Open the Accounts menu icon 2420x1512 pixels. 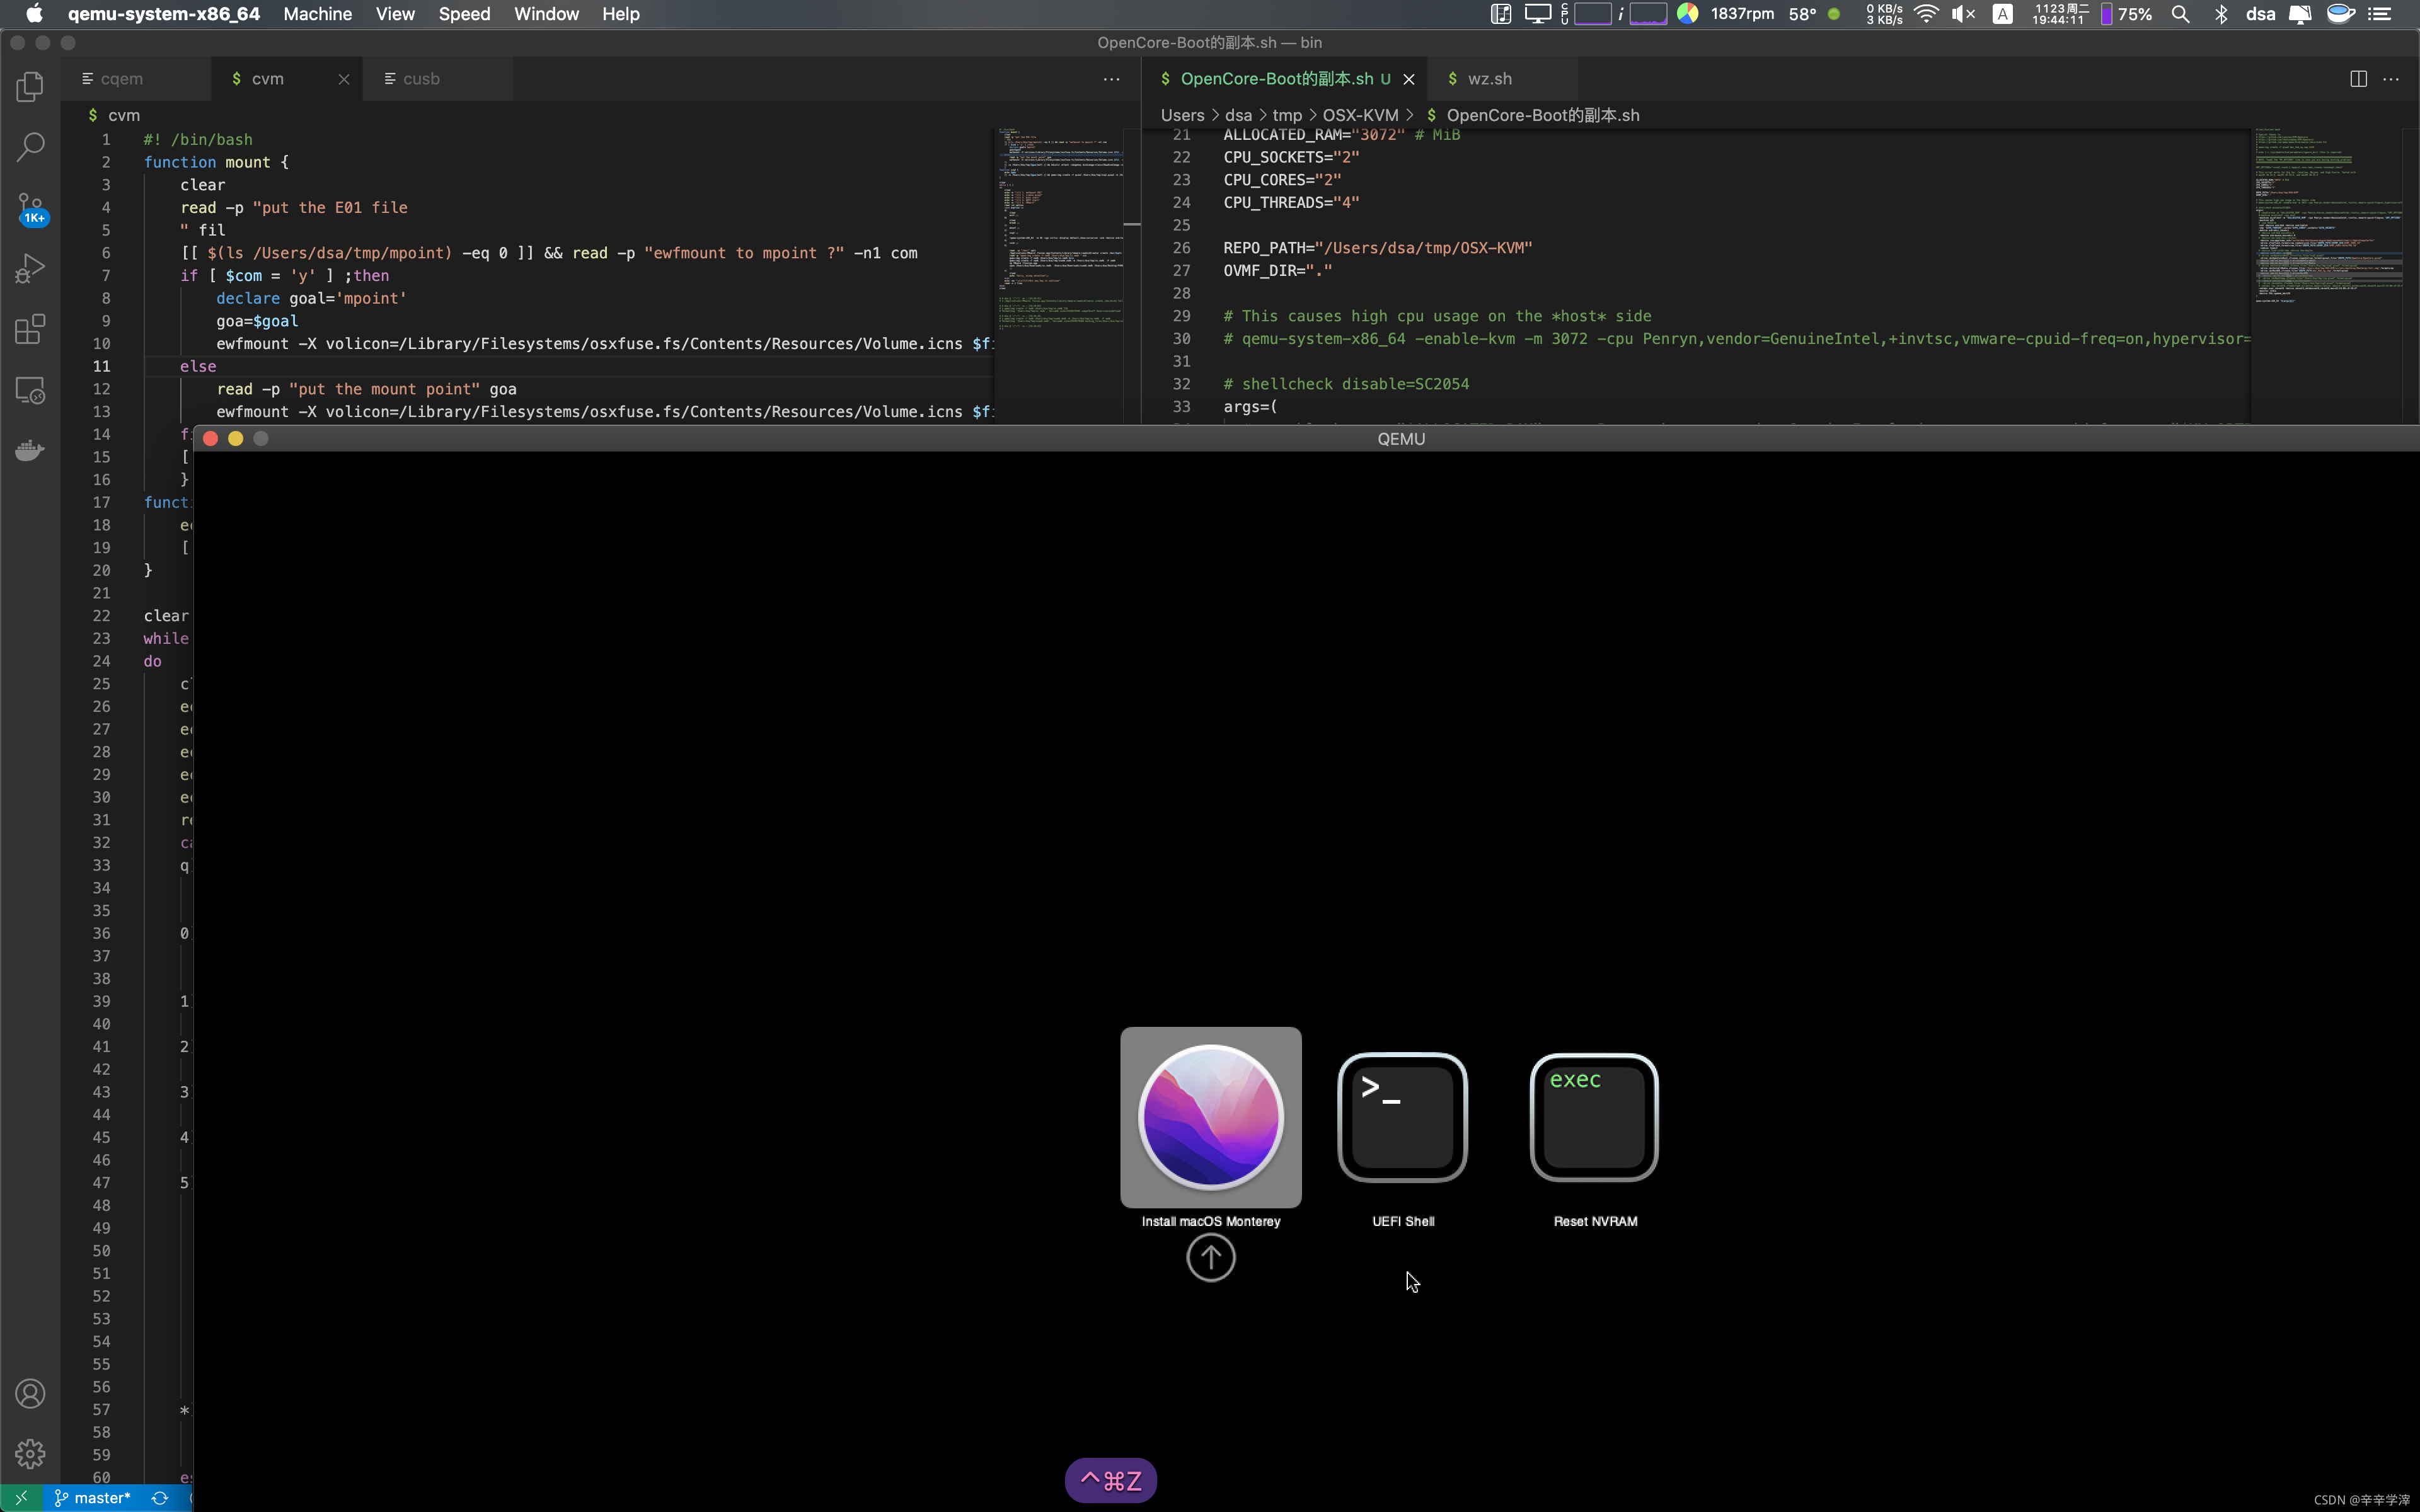pyautogui.click(x=30, y=1393)
